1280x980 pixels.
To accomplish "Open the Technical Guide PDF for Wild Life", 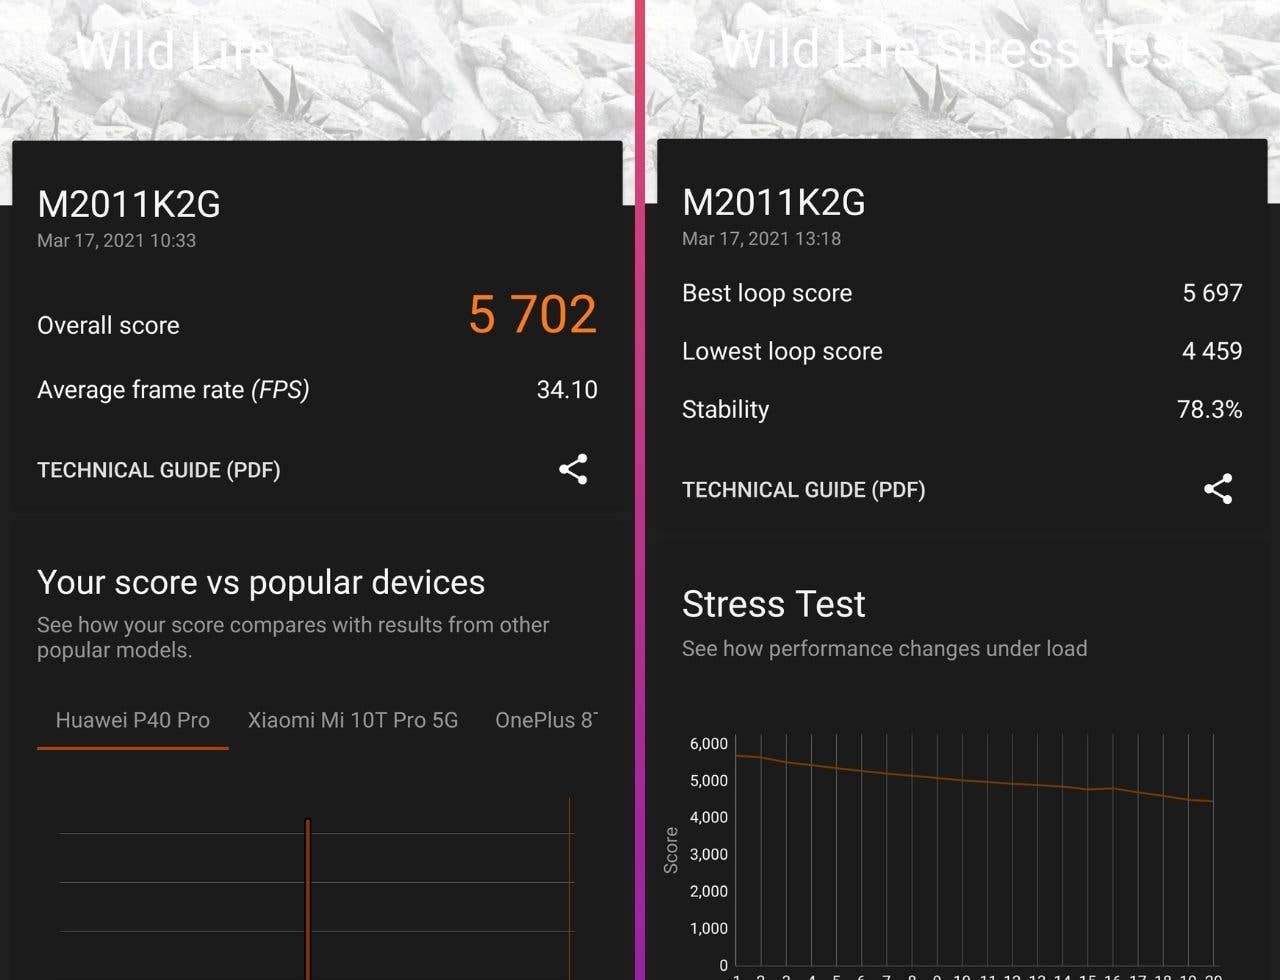I will [x=158, y=469].
